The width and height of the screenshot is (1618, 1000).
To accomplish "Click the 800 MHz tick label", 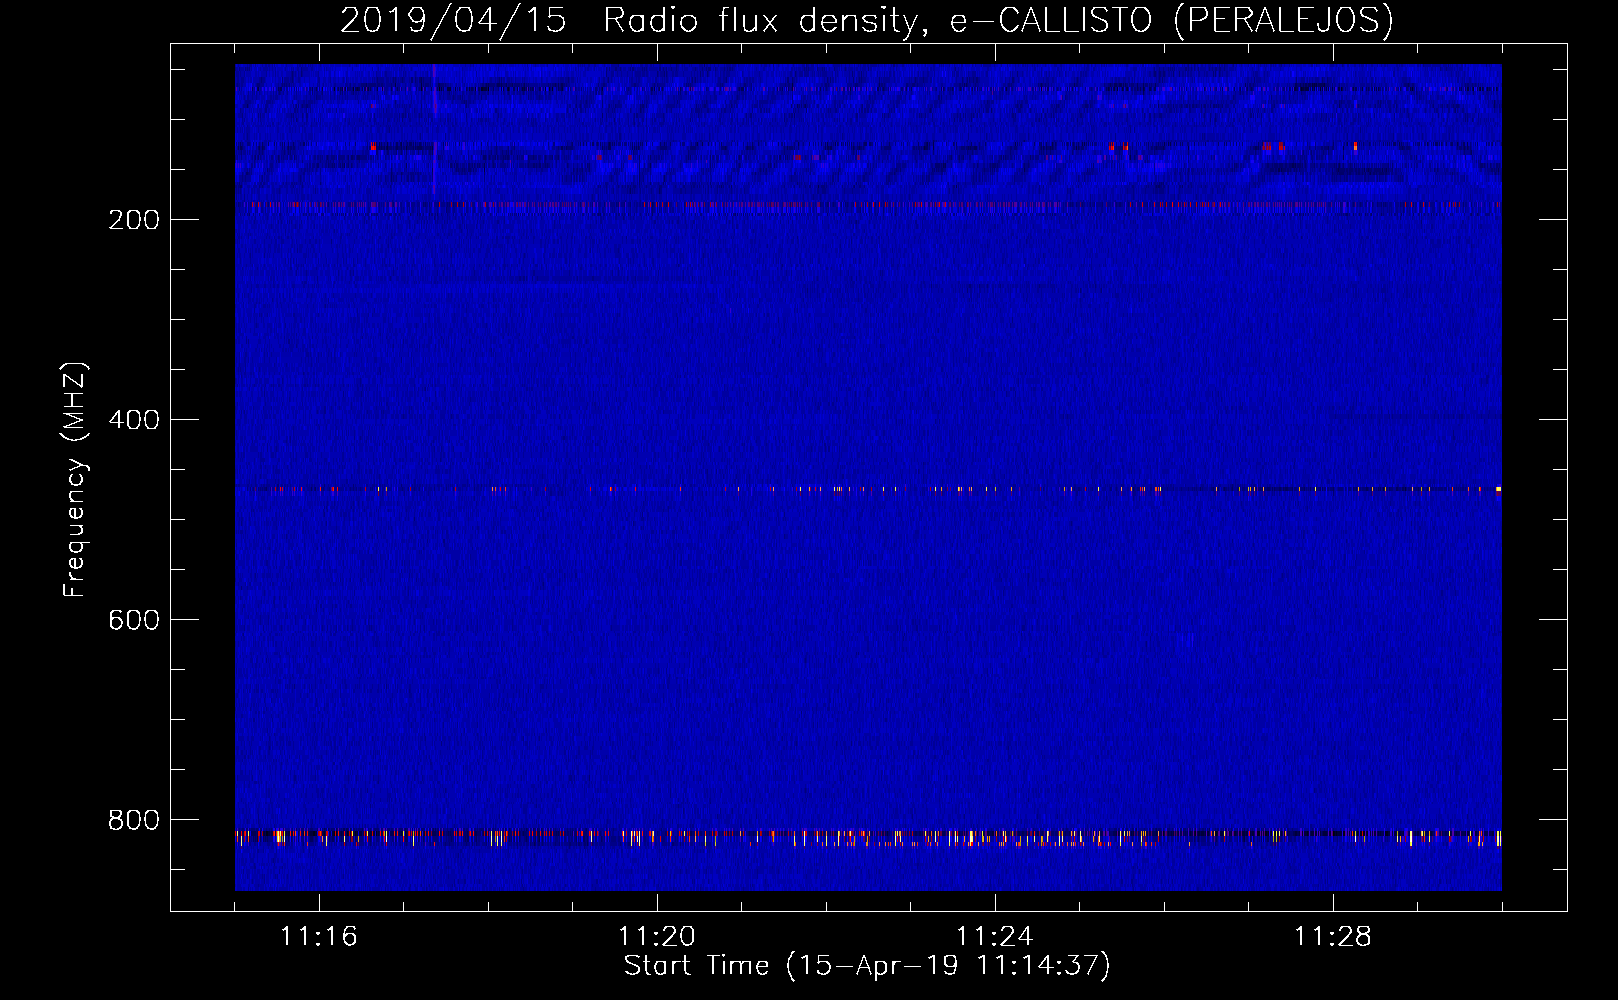I will tap(134, 820).
